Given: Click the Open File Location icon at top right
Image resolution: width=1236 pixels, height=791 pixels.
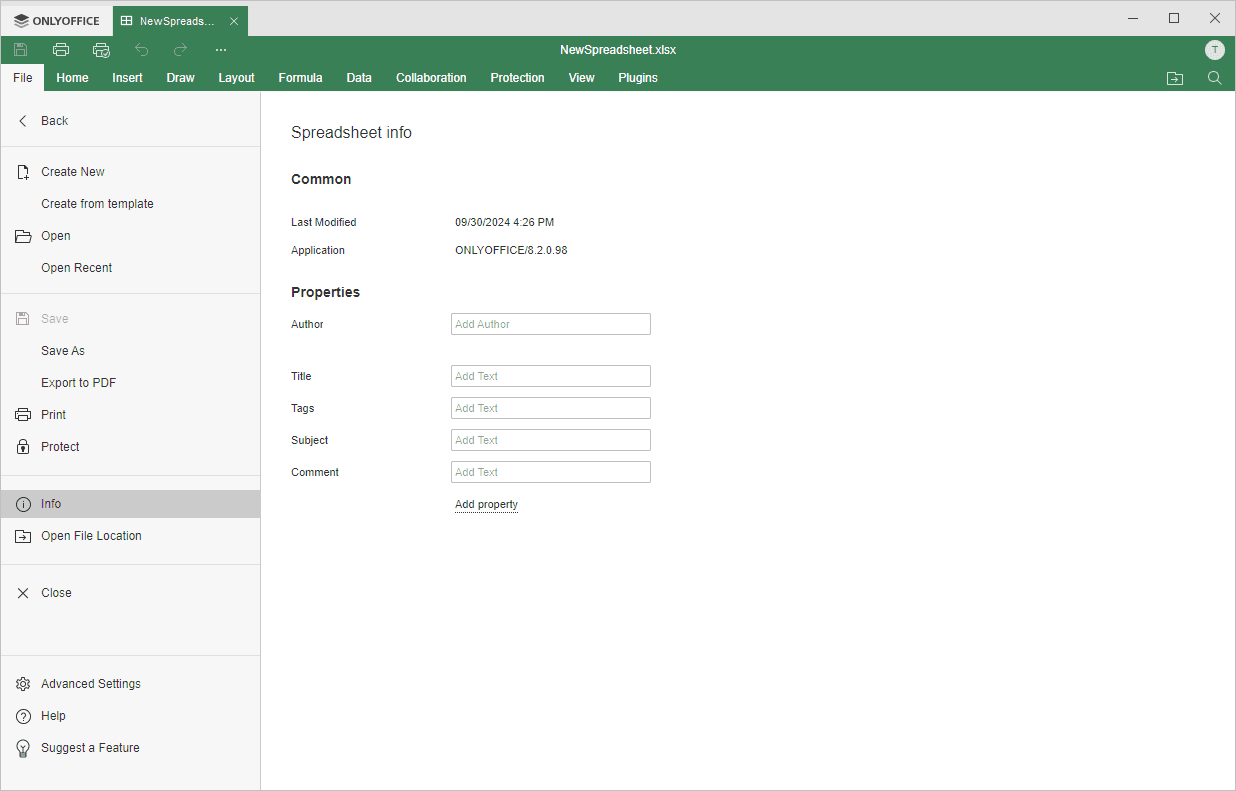Looking at the screenshot, I should (1175, 78).
